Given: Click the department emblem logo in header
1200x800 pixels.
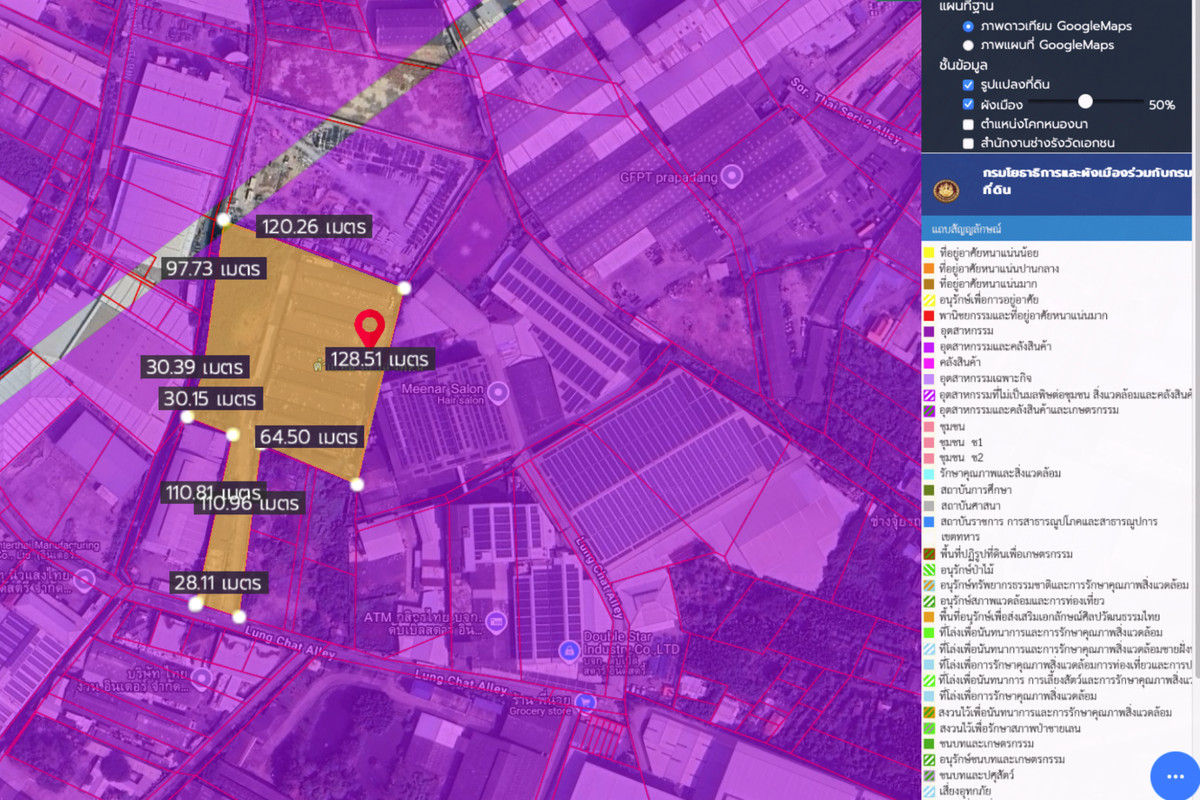Looking at the screenshot, I should pyautogui.click(x=945, y=190).
